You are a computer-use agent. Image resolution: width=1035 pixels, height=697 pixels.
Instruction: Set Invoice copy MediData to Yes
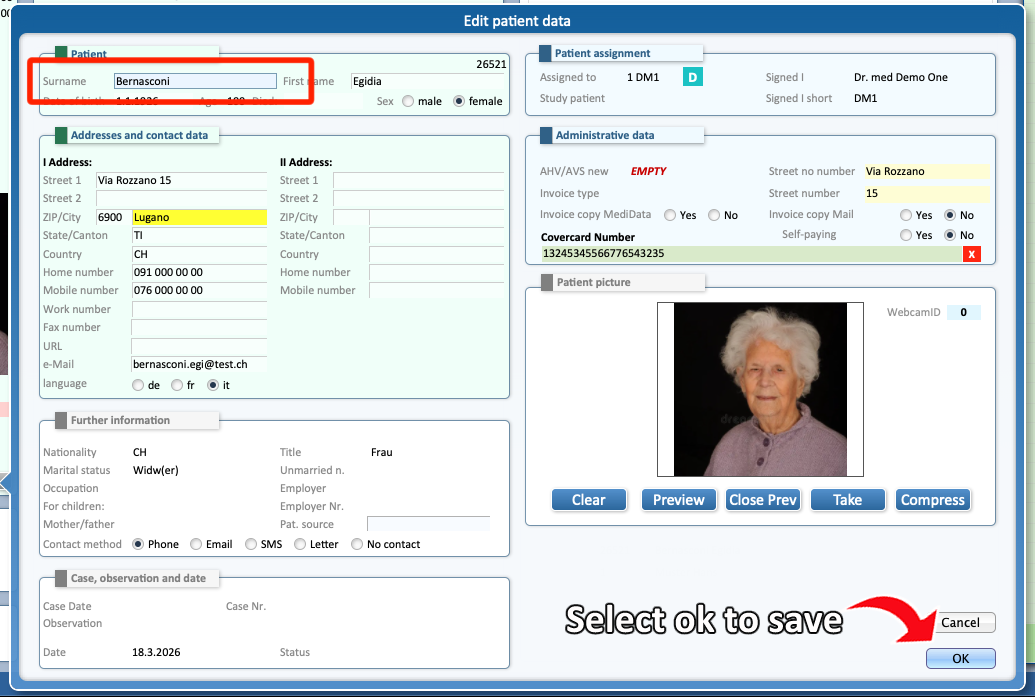[670, 215]
